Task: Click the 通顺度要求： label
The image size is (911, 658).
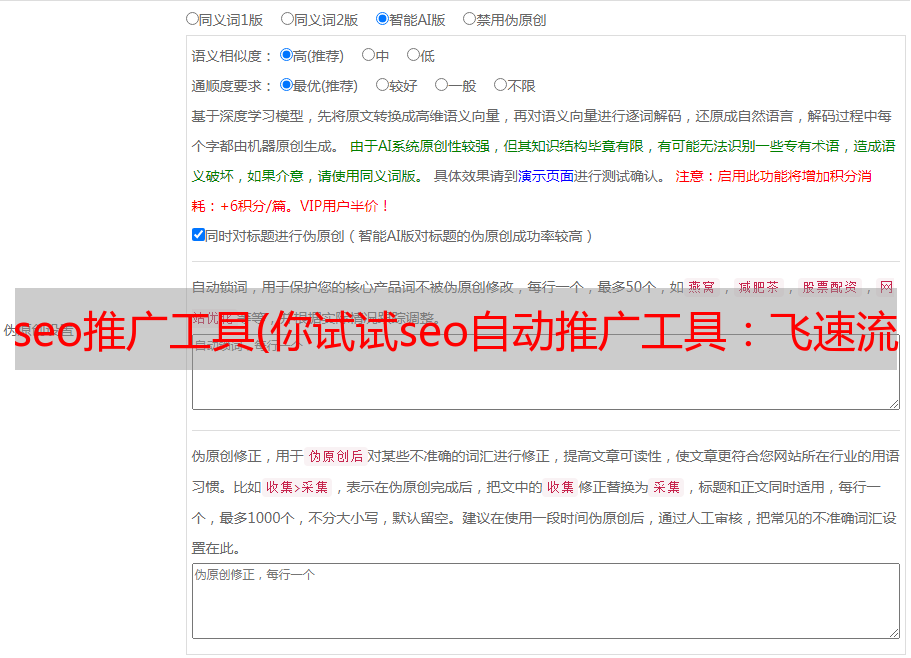Action: coord(232,86)
